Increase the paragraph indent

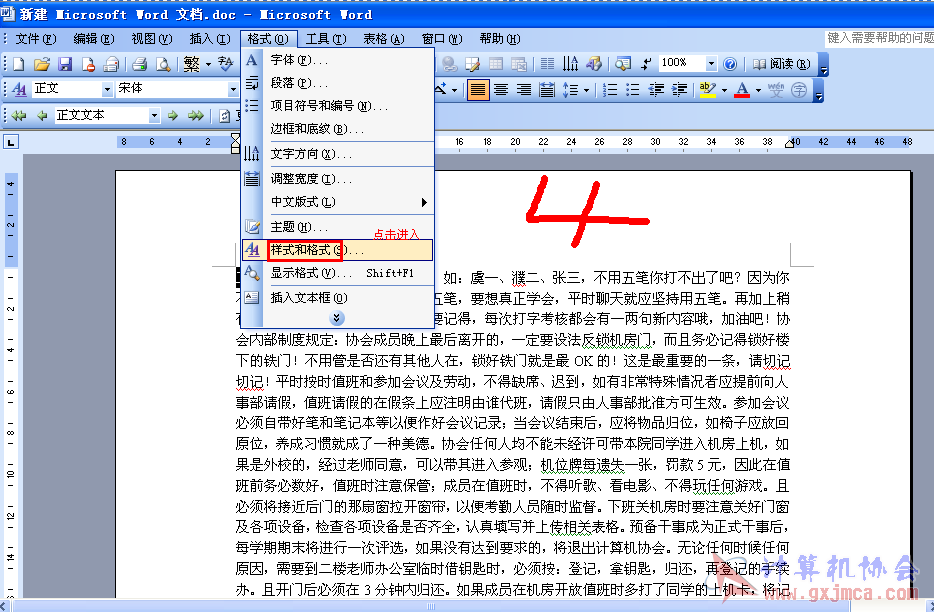(x=679, y=90)
